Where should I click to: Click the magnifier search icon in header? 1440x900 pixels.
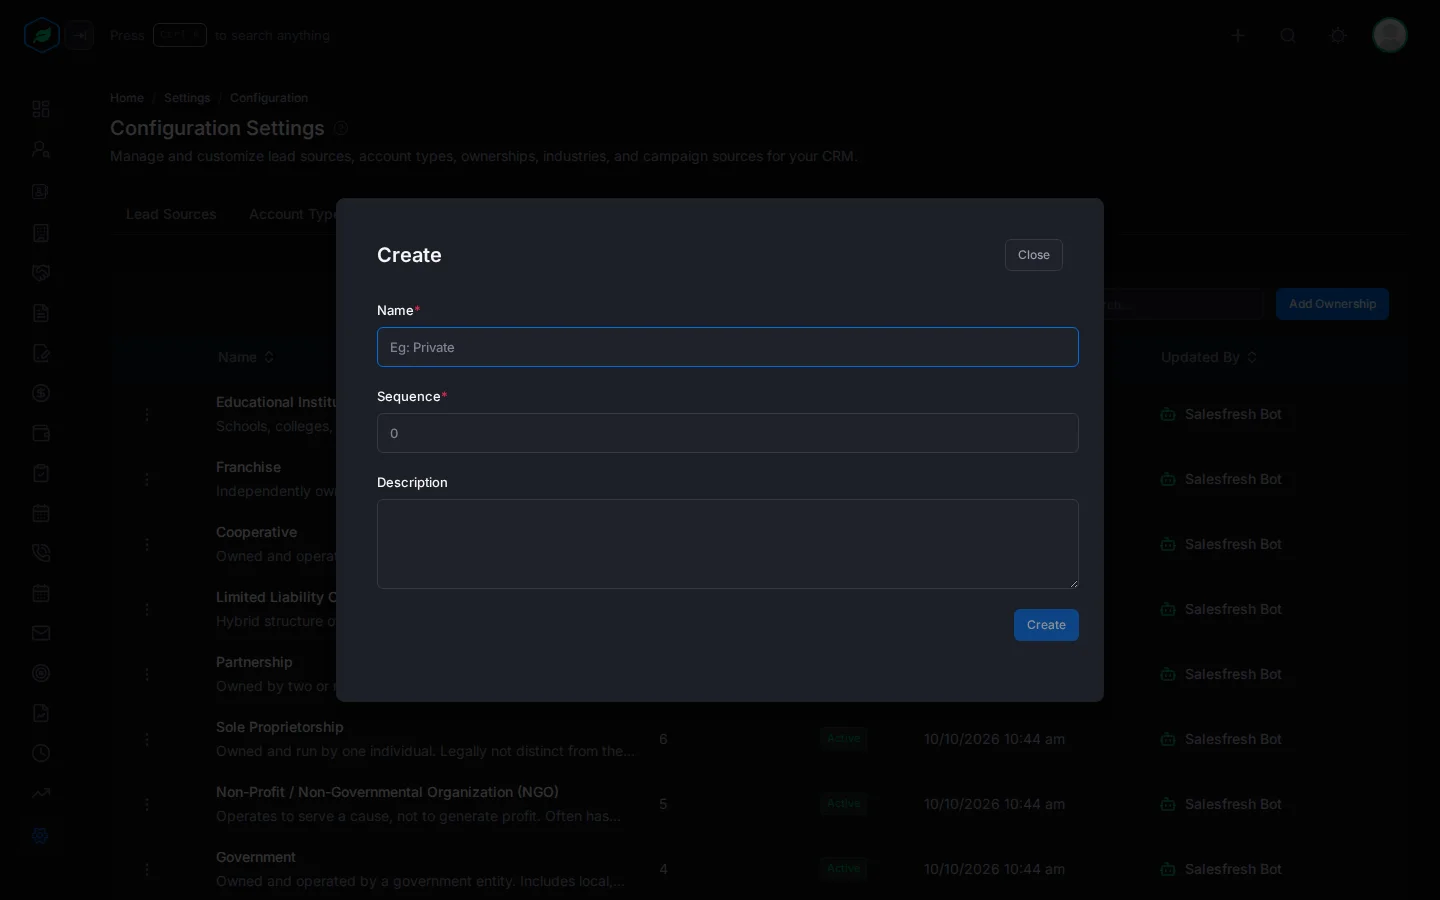(x=1288, y=36)
